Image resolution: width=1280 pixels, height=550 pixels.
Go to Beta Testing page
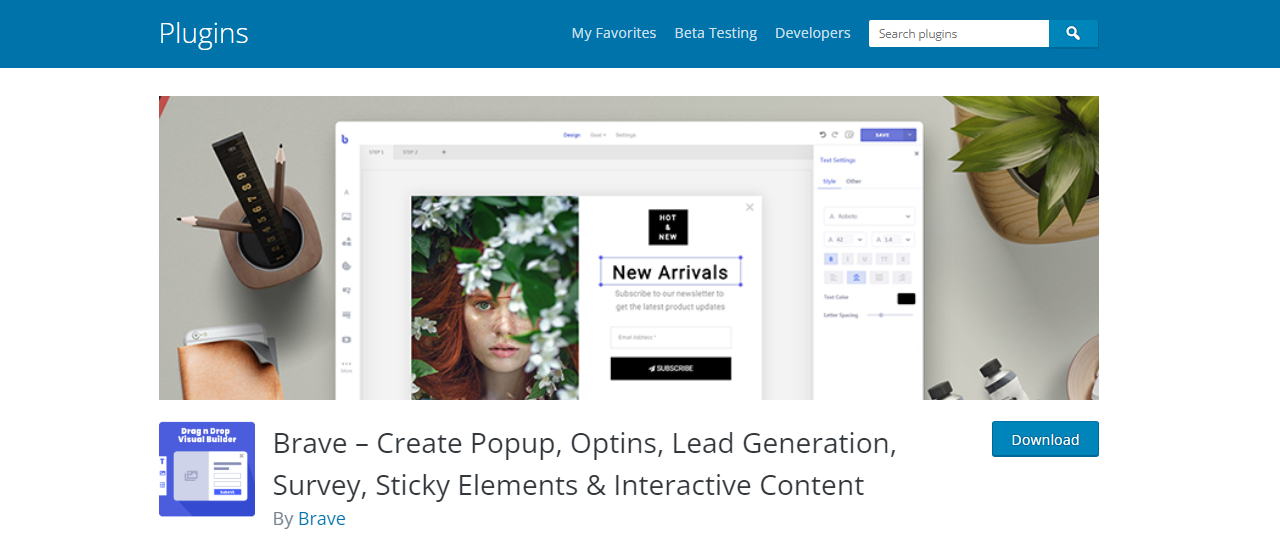click(716, 33)
